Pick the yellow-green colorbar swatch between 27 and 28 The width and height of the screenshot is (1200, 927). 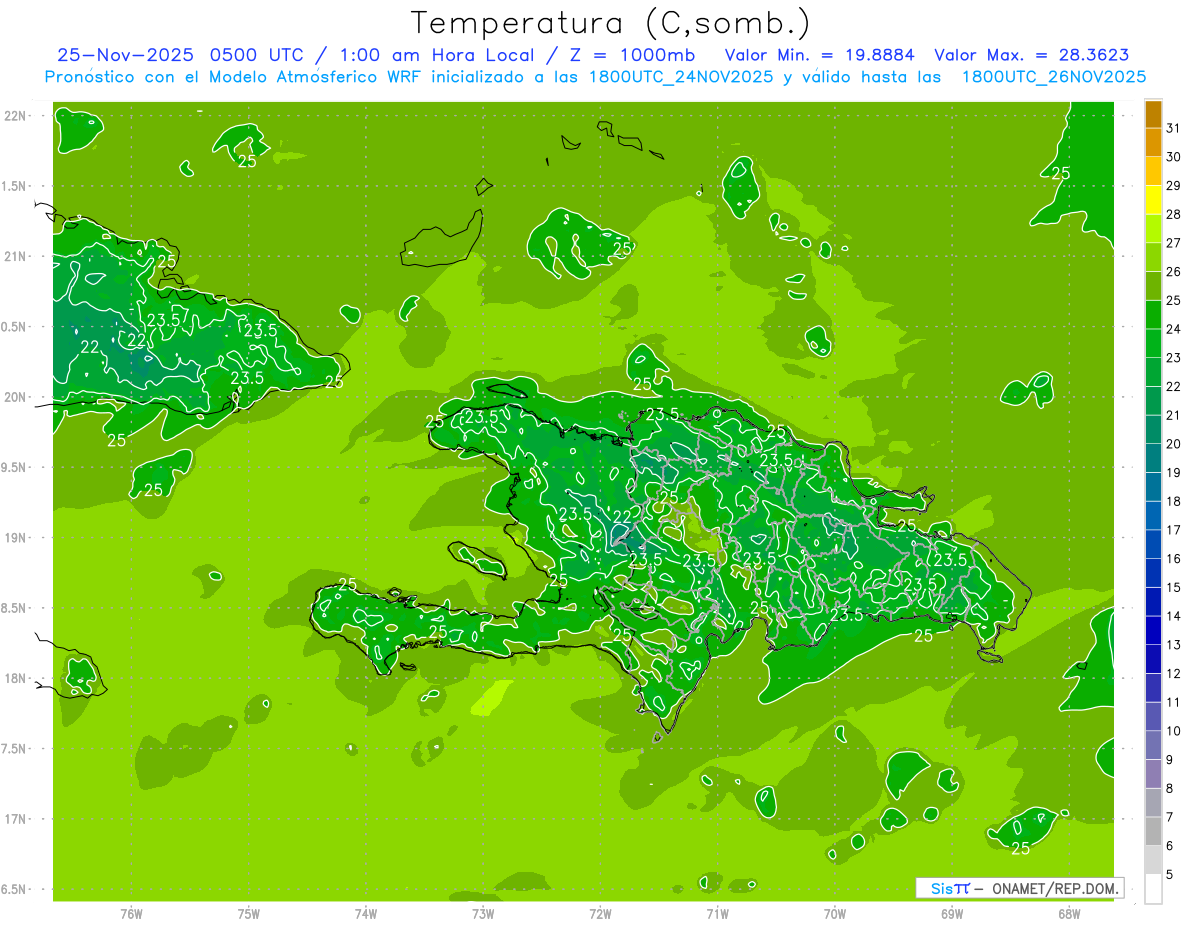1153,229
